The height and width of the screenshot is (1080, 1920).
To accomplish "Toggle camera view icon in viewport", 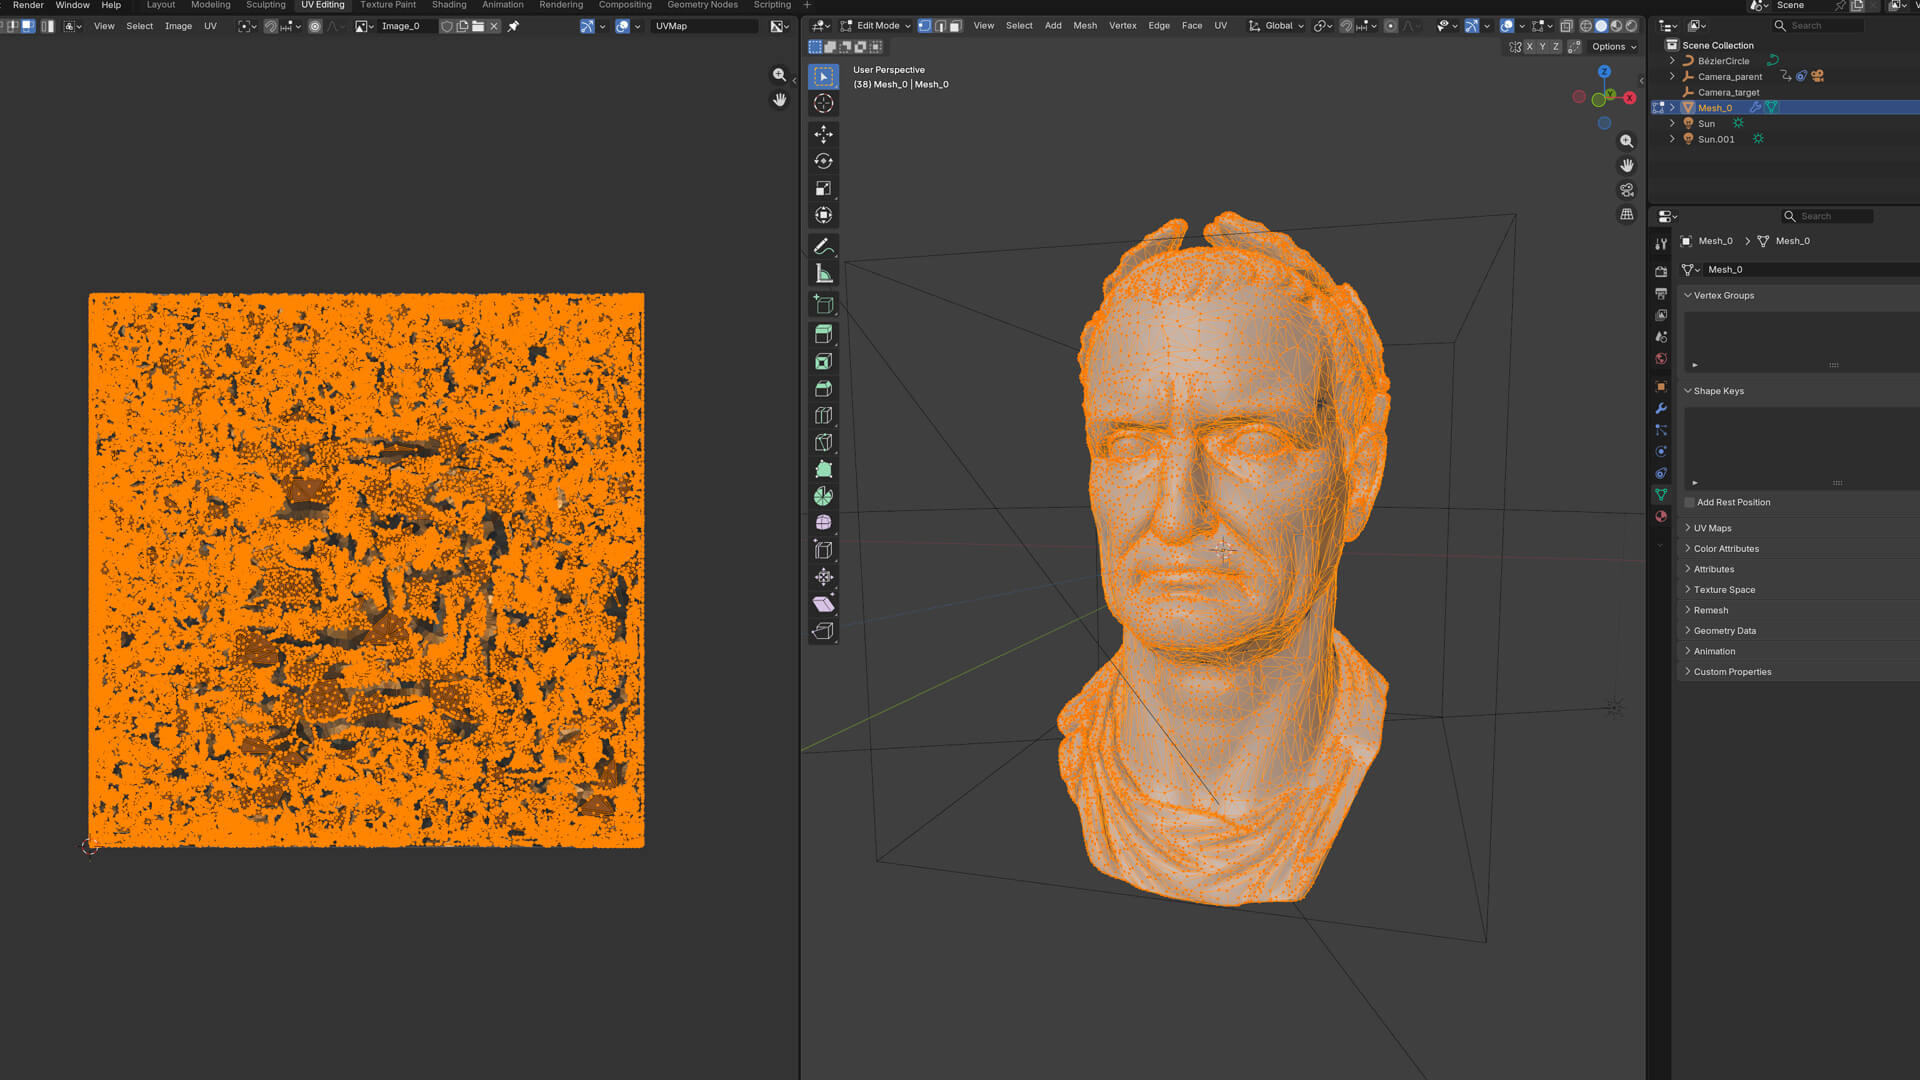I will point(1627,190).
